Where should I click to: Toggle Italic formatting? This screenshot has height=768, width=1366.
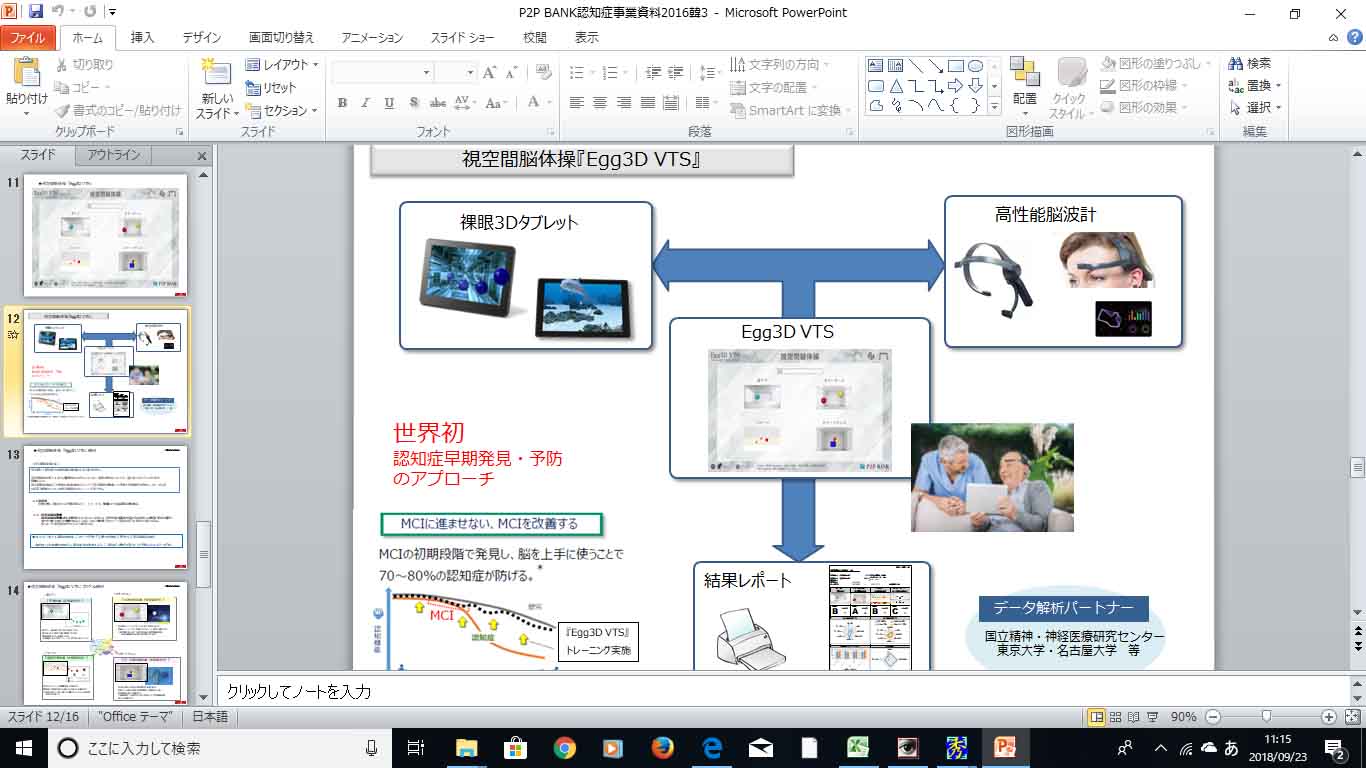tap(365, 103)
